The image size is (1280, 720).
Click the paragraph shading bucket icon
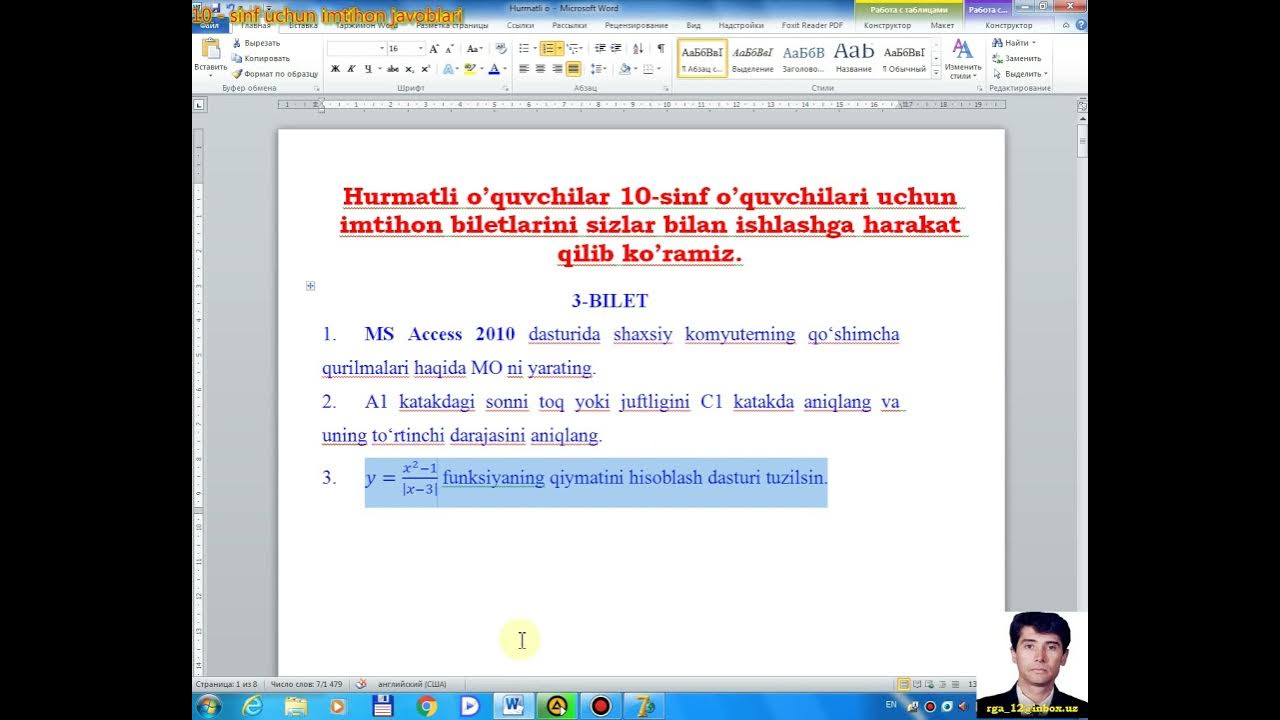624,69
